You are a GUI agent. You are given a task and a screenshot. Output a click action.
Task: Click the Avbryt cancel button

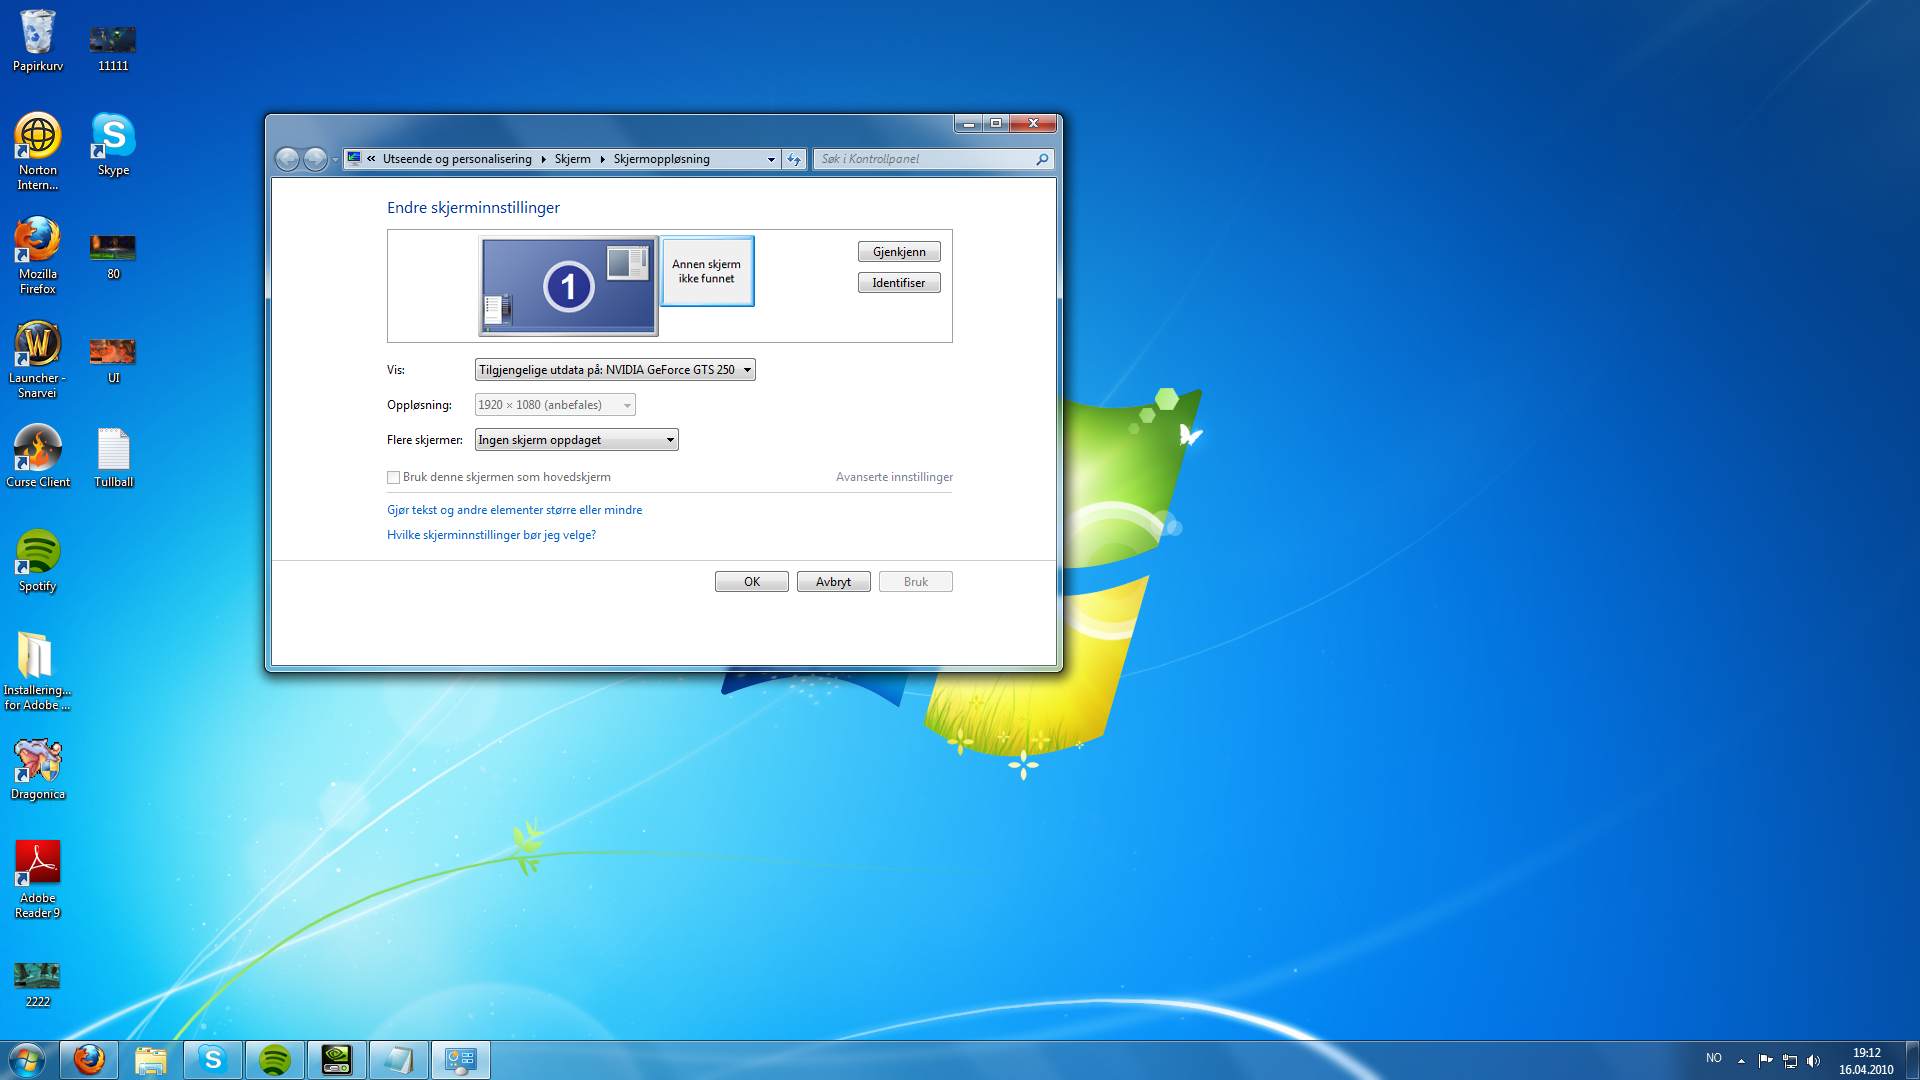point(834,582)
